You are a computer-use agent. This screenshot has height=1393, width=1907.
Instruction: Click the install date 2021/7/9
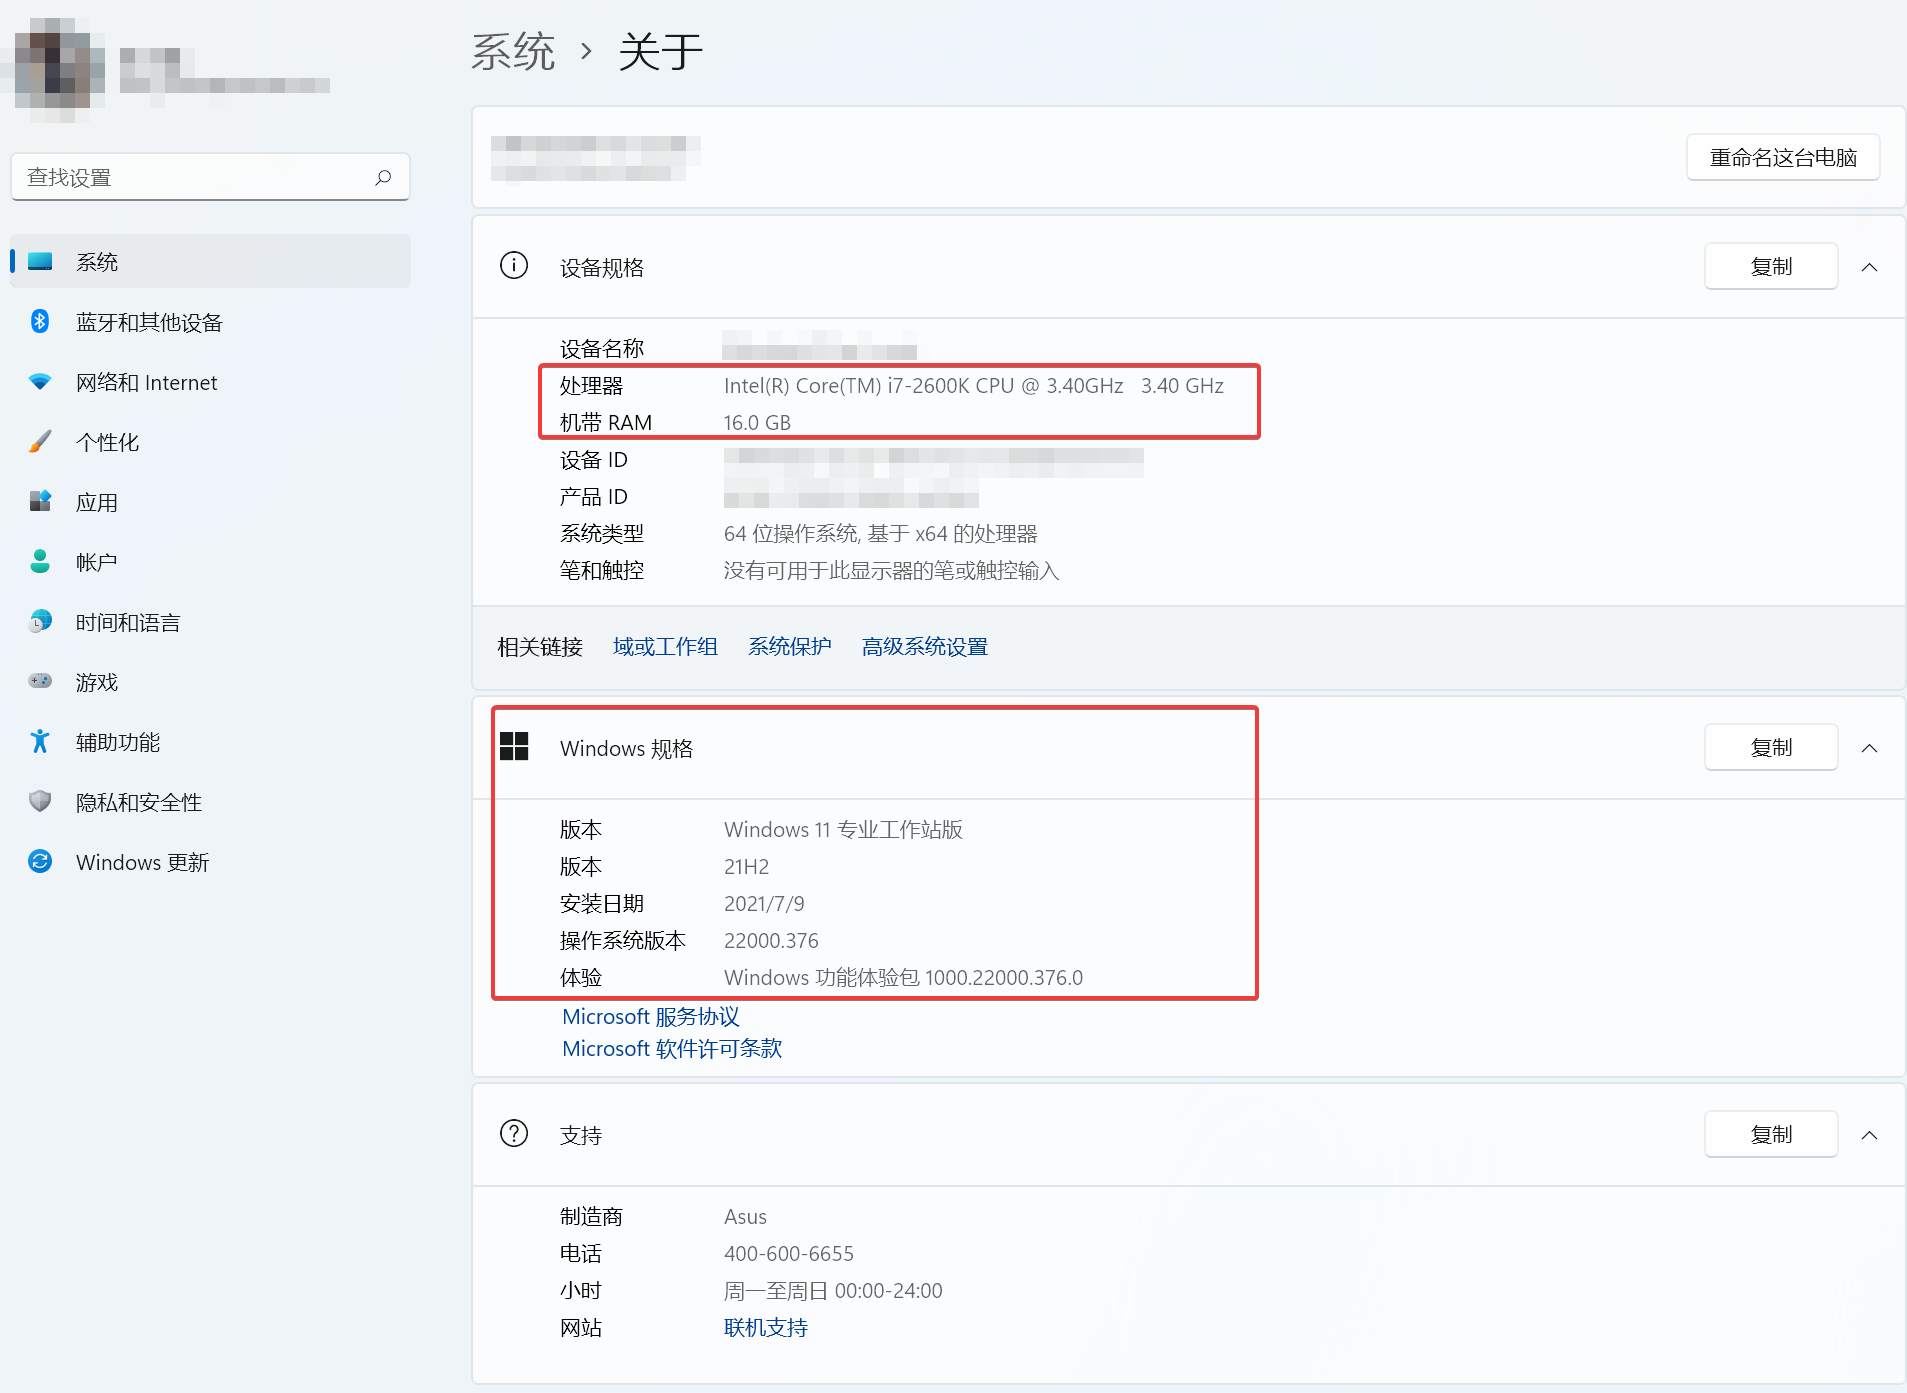point(764,904)
